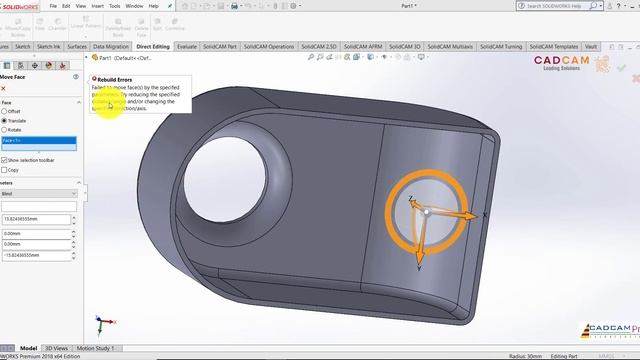Open the PropertyManager tab icon
640x360 pixels.
pos(7,65)
